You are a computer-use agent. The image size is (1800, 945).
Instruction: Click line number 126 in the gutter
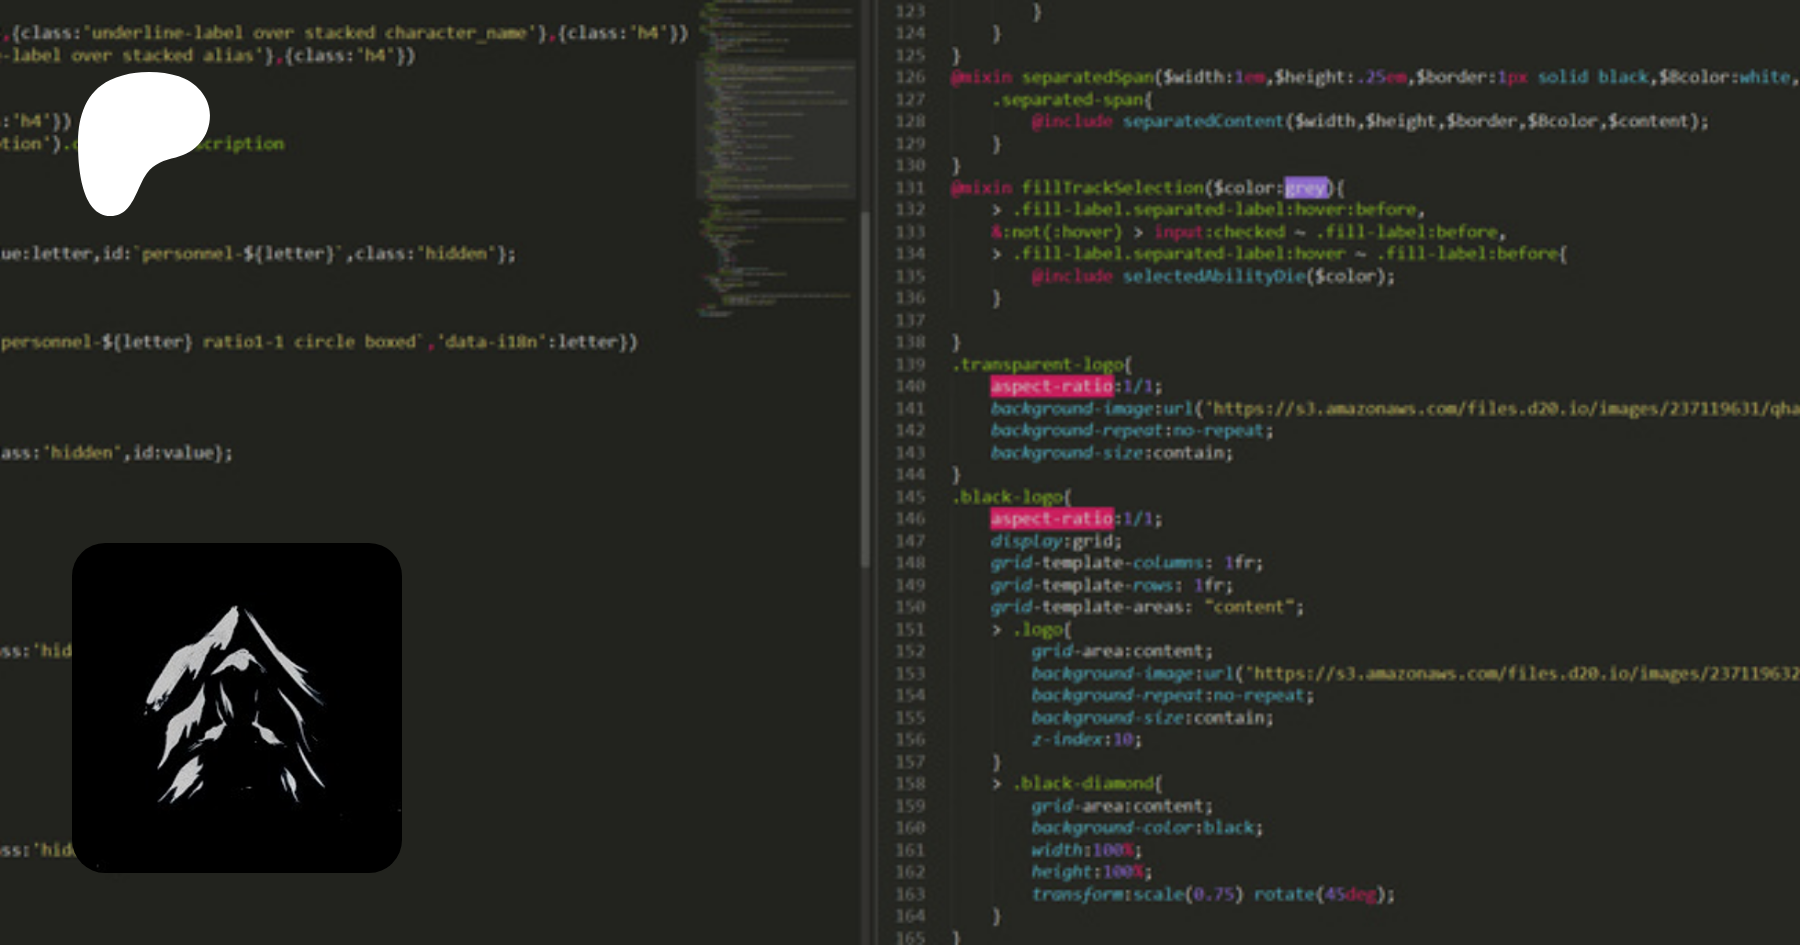point(910,77)
